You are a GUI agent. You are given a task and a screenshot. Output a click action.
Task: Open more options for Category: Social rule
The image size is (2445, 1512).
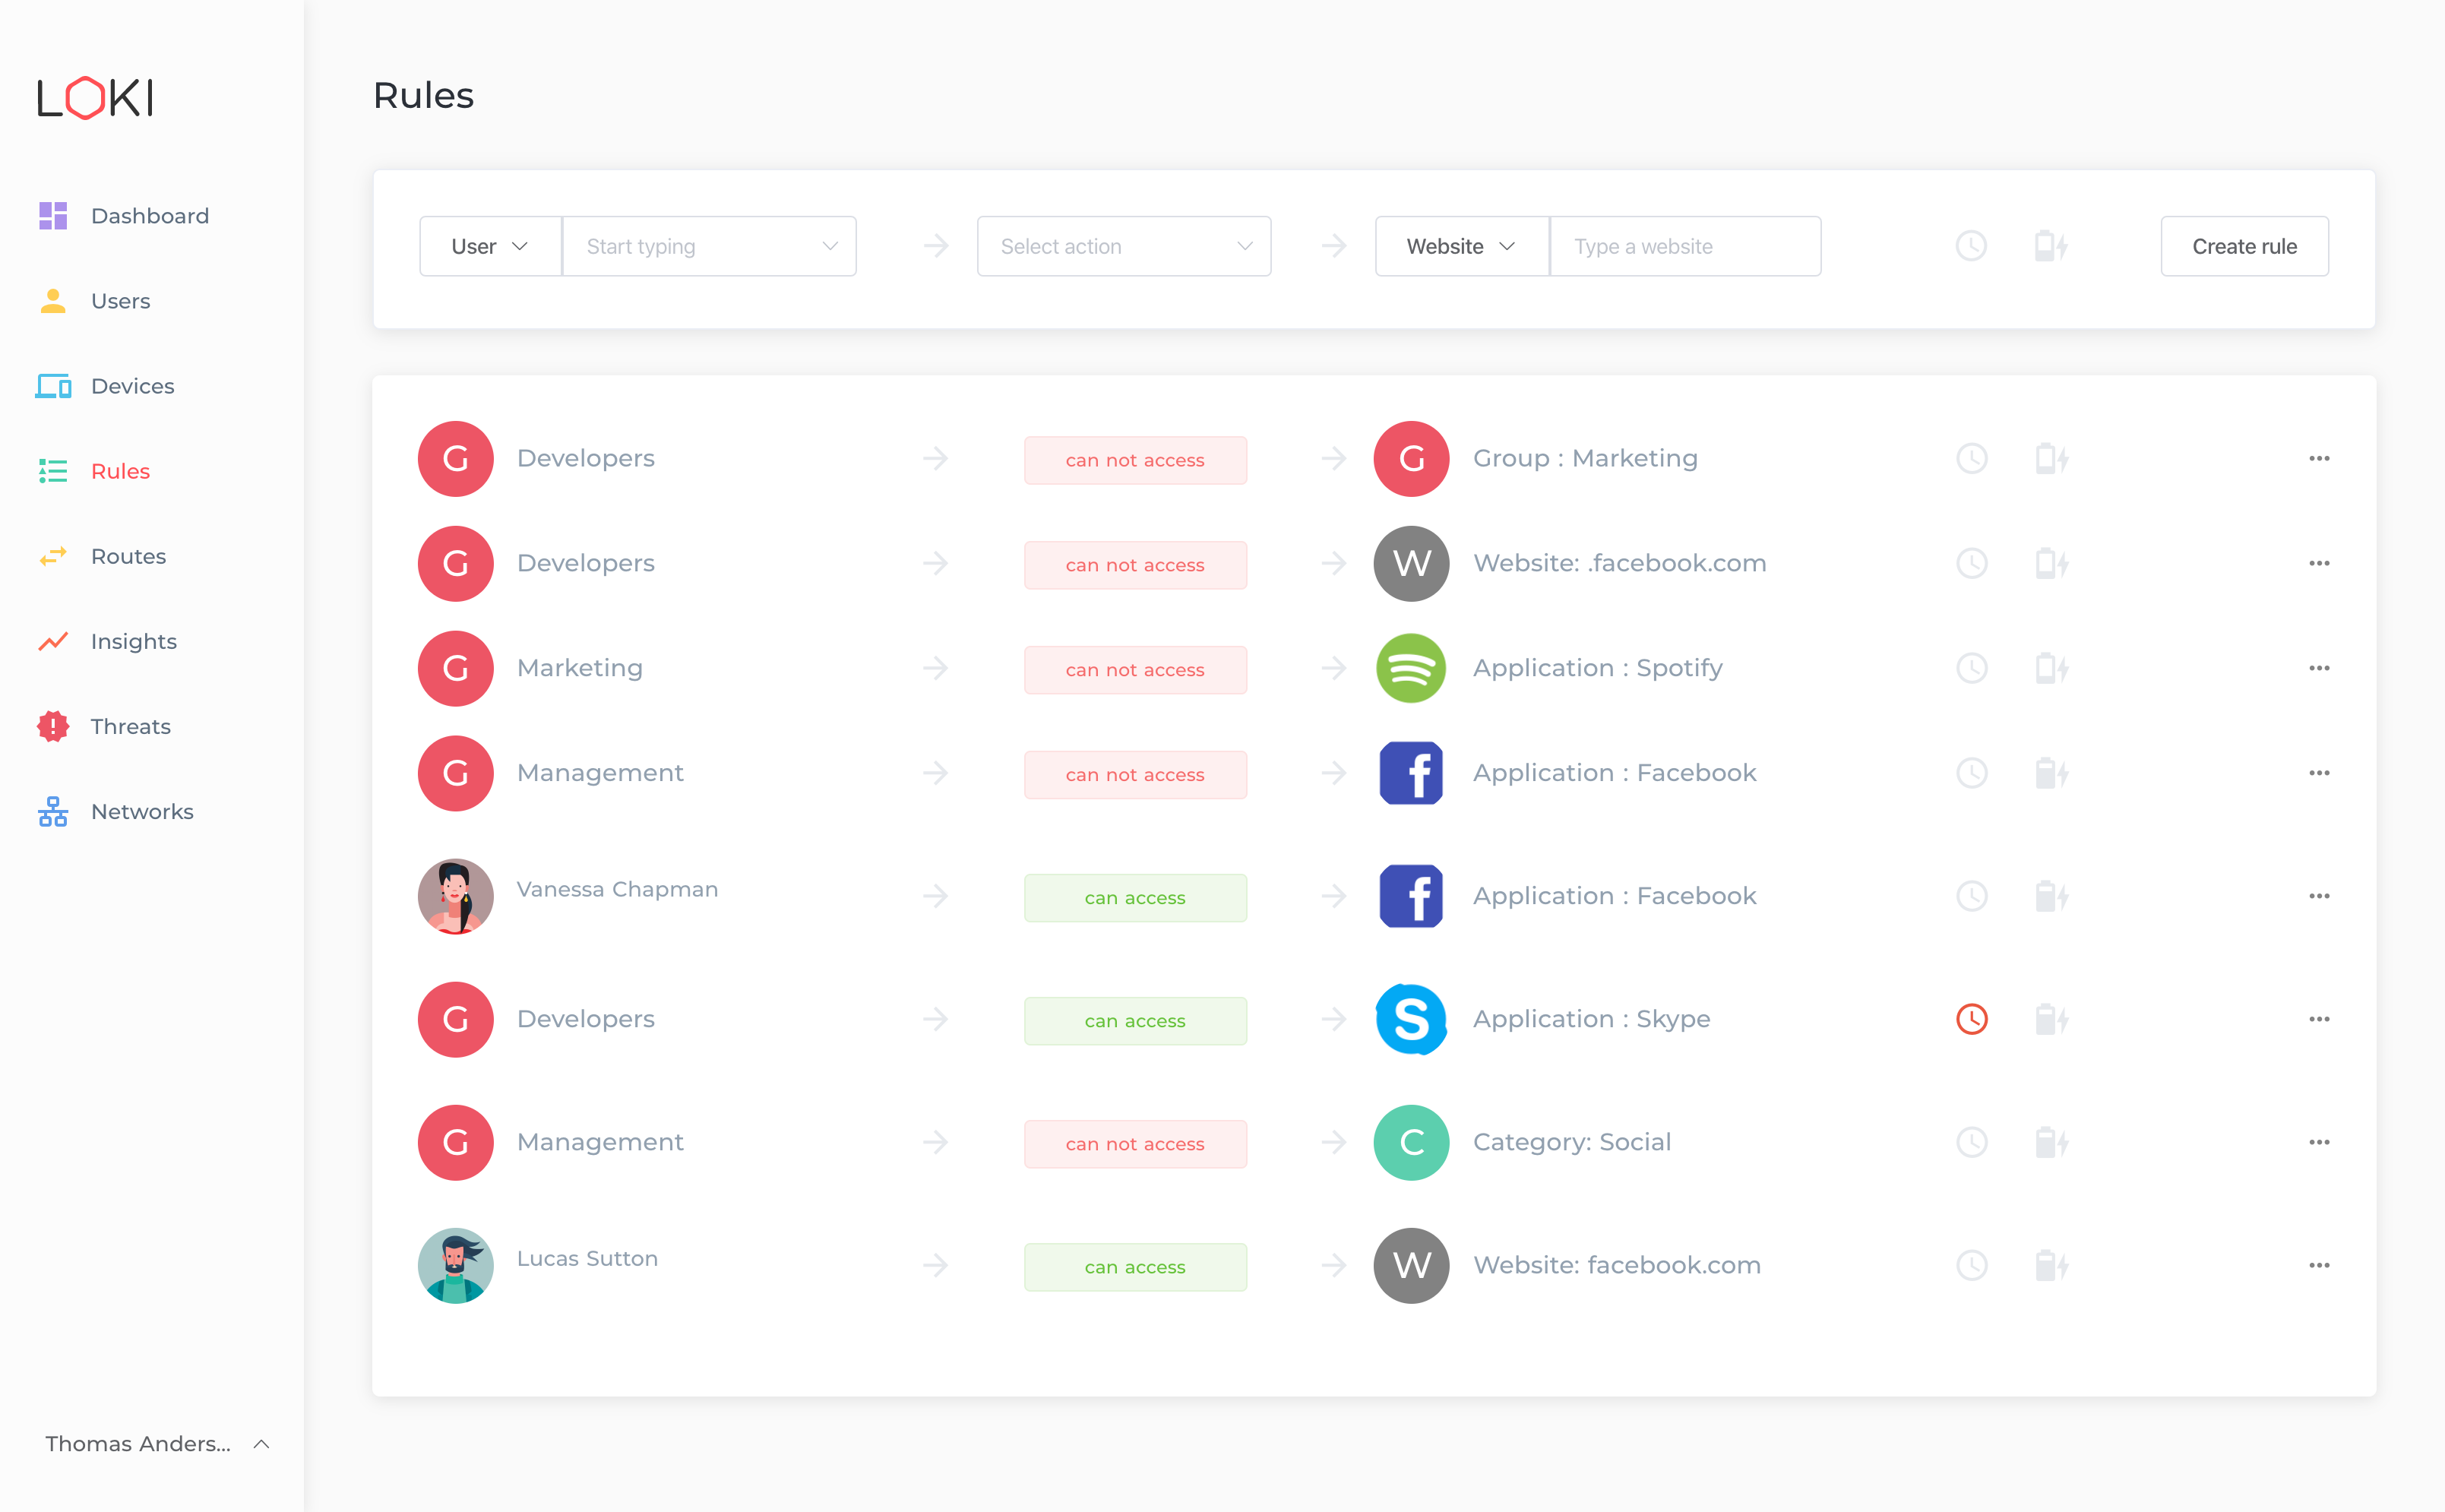tap(2319, 1142)
